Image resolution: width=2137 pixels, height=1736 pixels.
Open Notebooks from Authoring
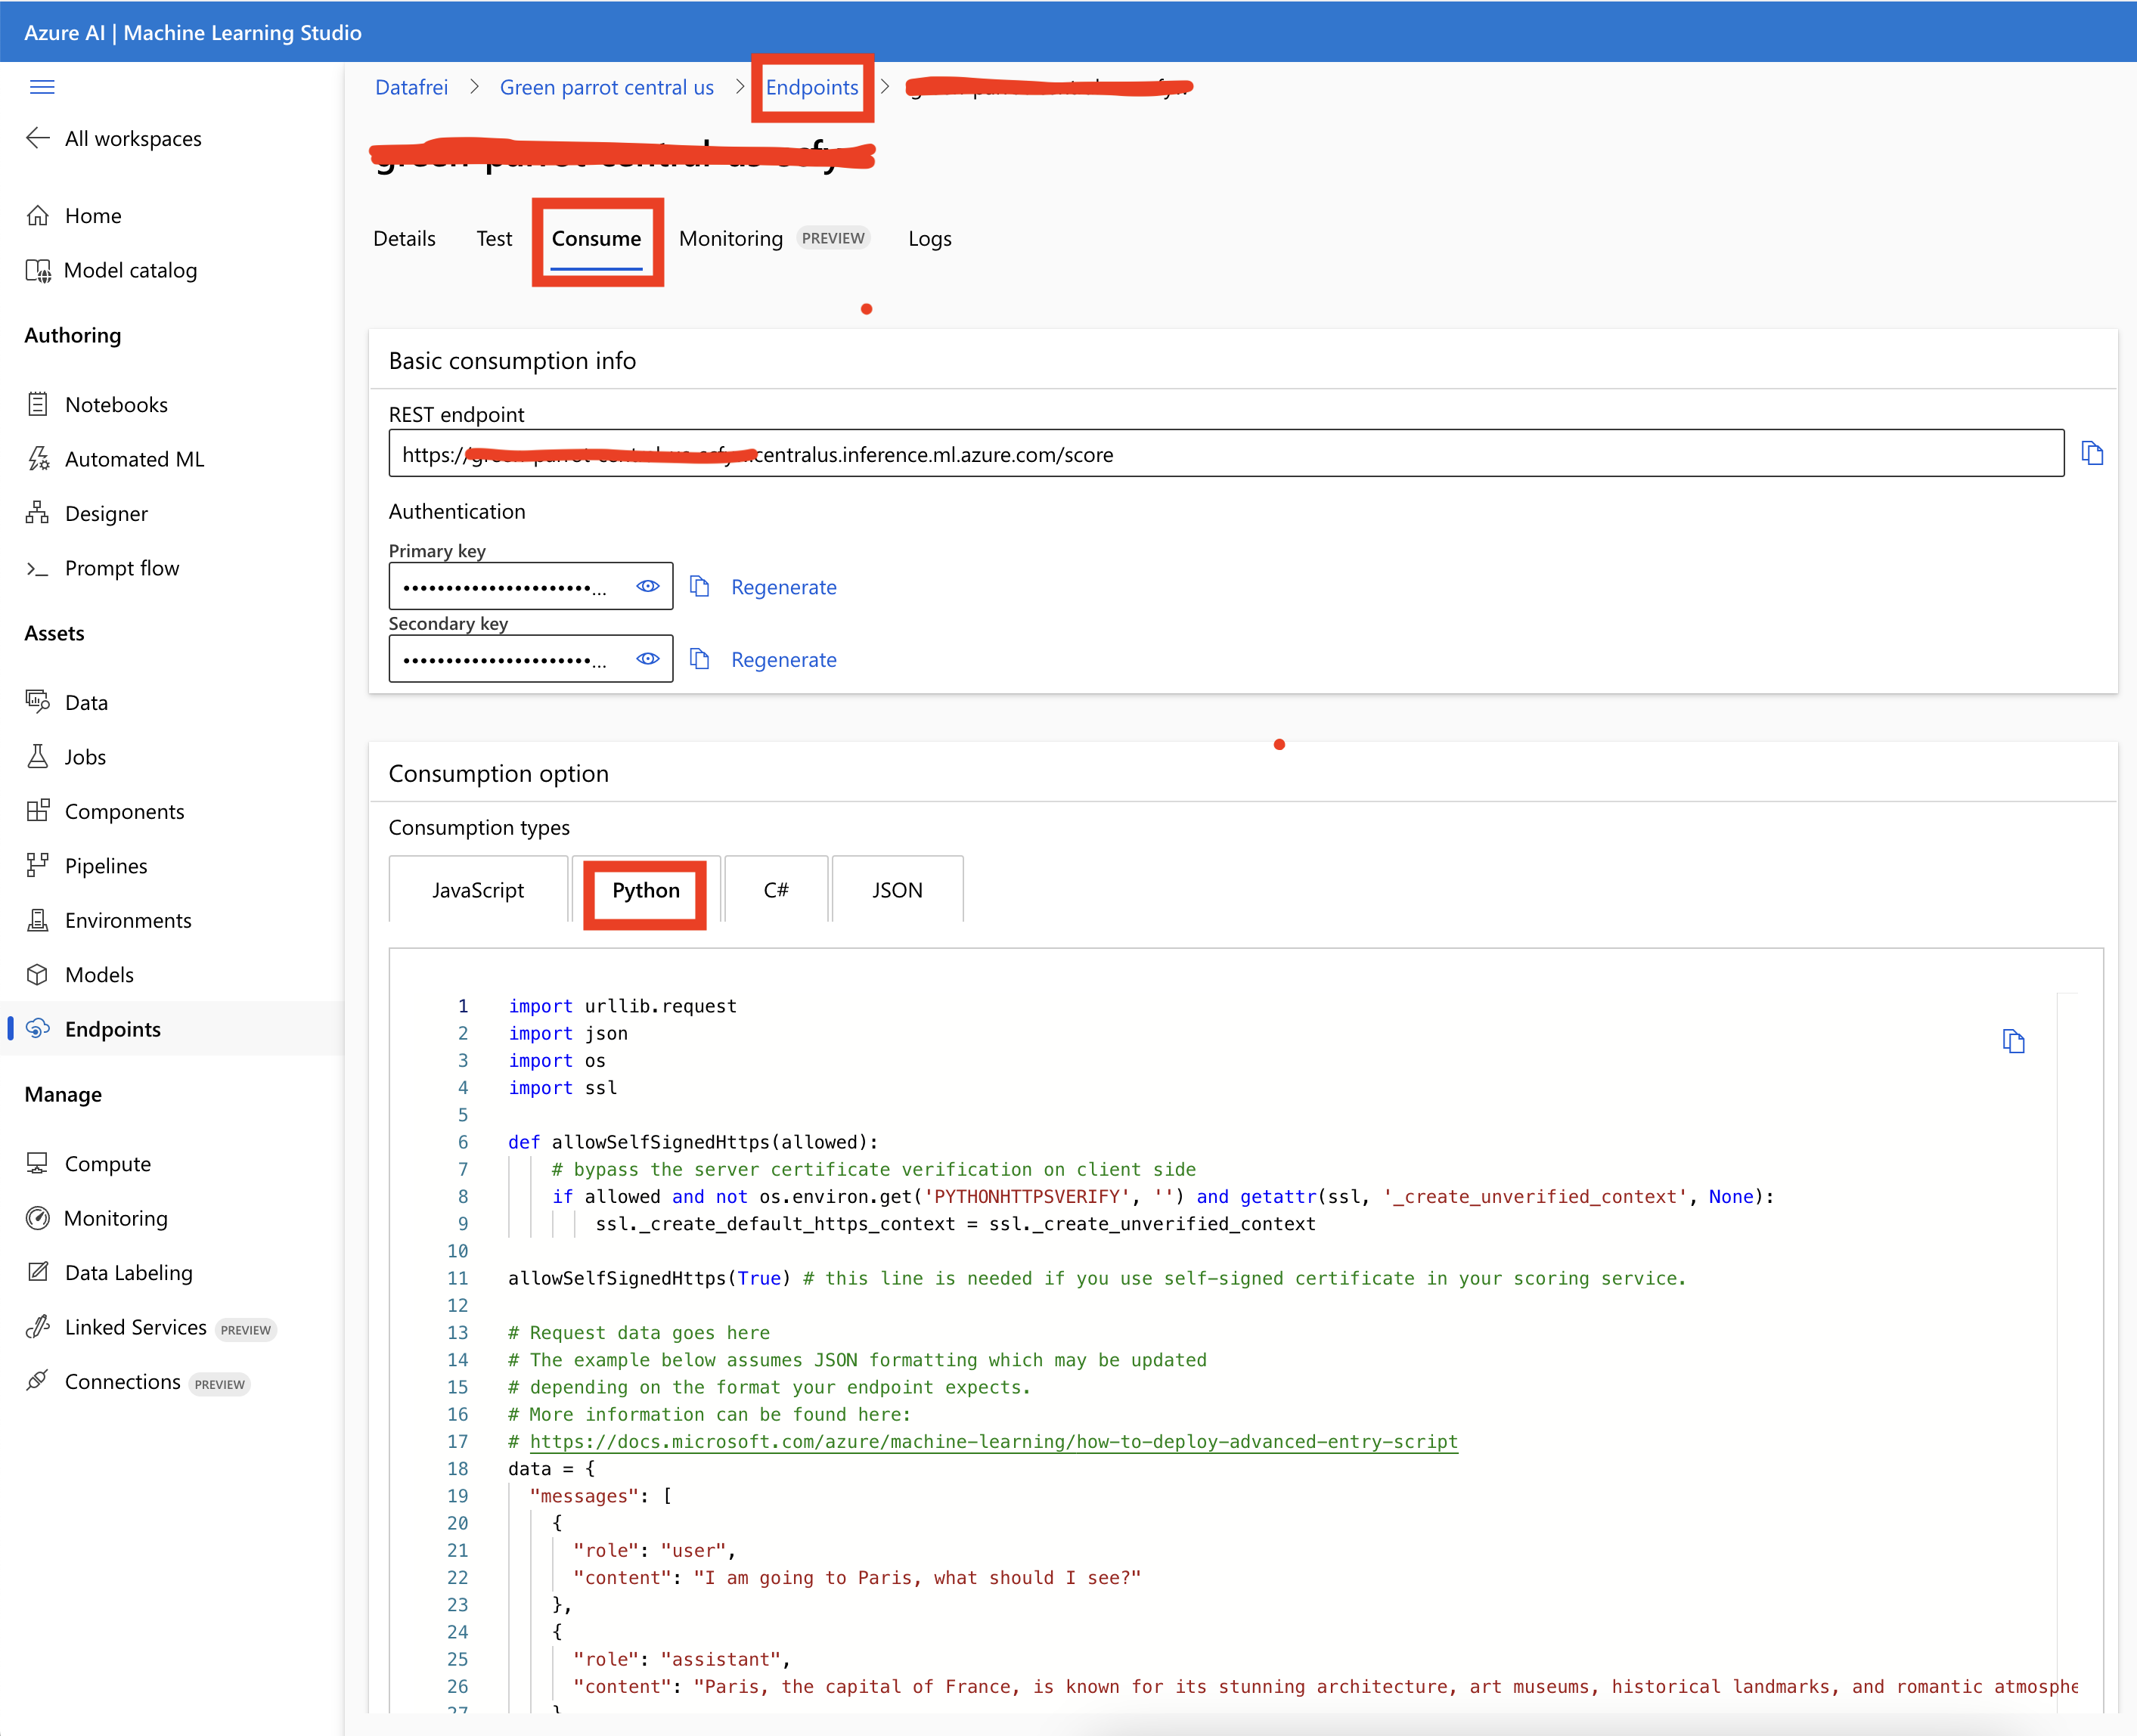coord(97,405)
